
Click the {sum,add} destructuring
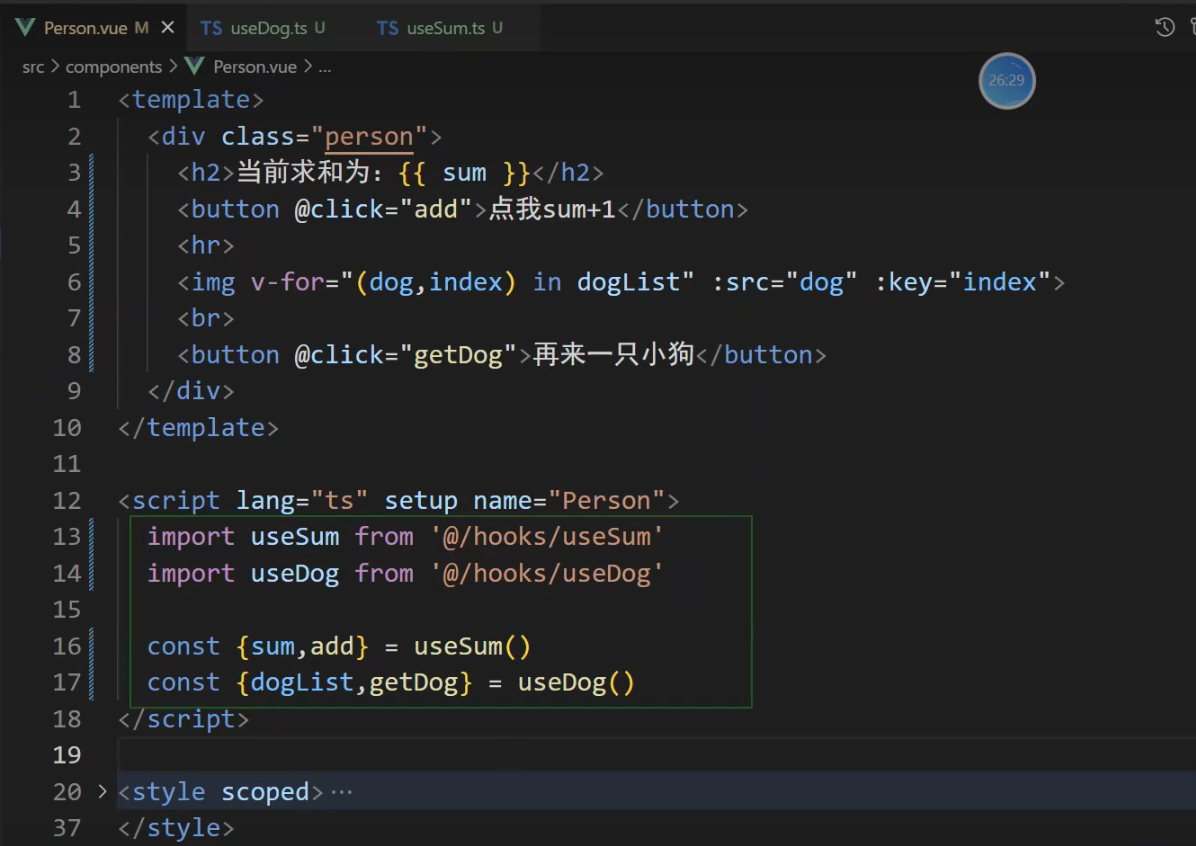[302, 647]
